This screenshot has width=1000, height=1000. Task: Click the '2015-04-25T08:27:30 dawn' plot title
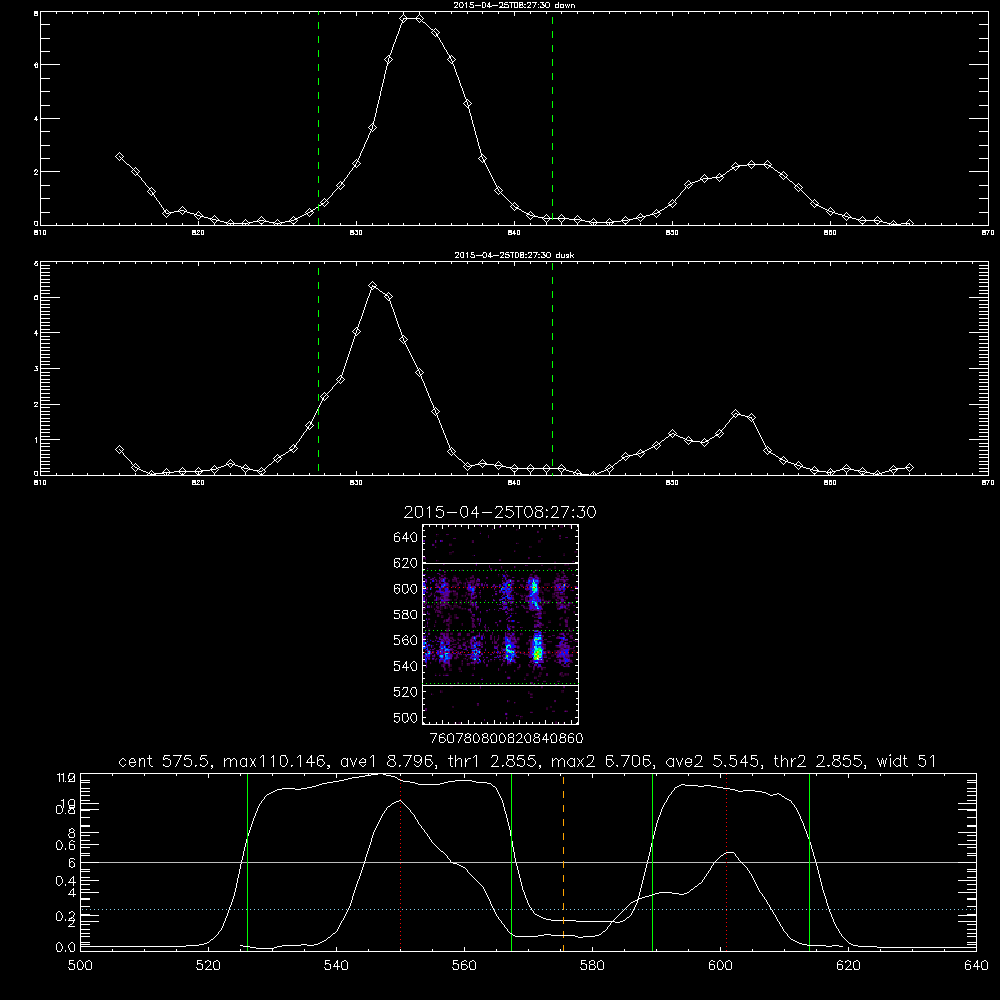pyautogui.click(x=514, y=5)
